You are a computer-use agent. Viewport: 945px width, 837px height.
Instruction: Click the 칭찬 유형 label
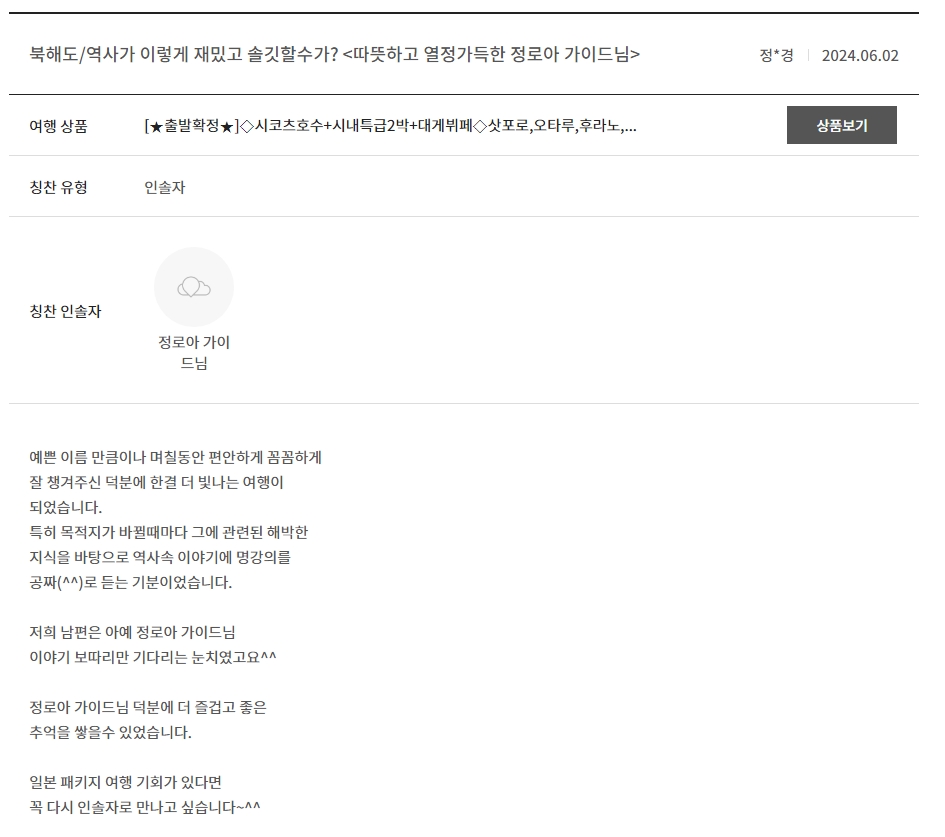coord(58,187)
